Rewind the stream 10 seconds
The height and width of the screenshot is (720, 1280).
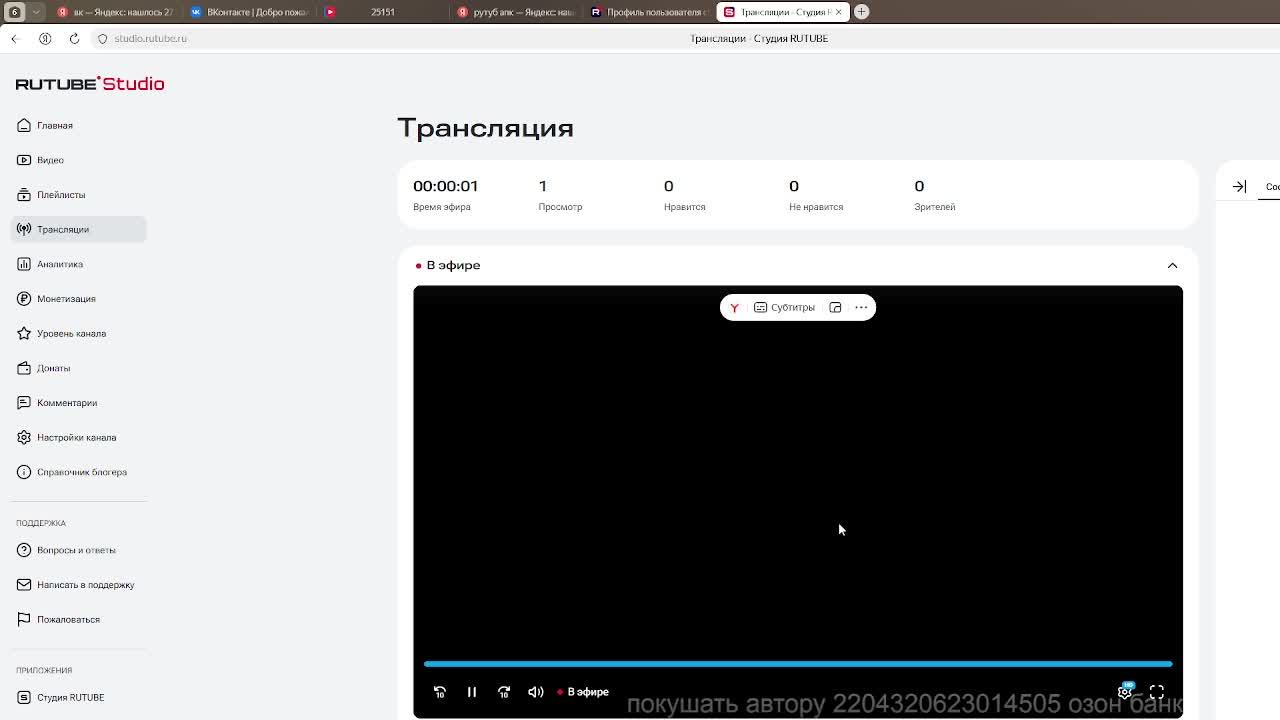(x=440, y=692)
